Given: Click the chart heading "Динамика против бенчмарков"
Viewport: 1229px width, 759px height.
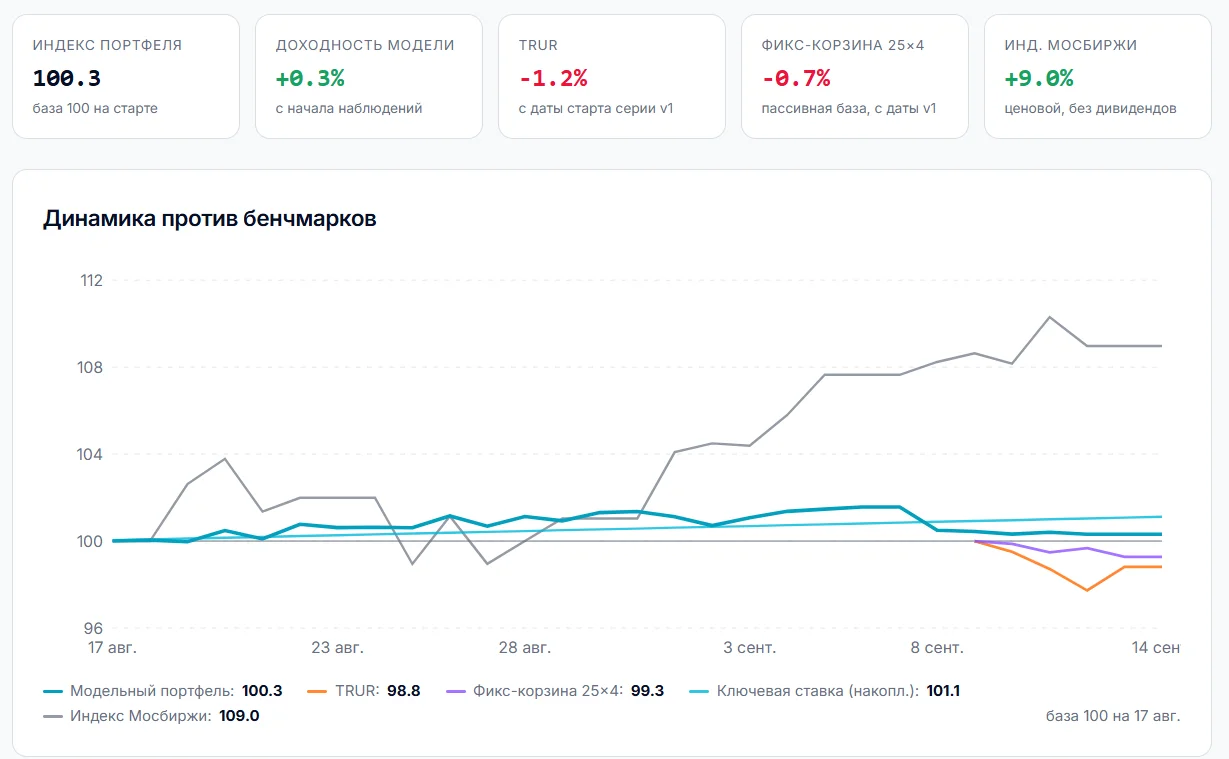Looking at the screenshot, I should 210,219.
